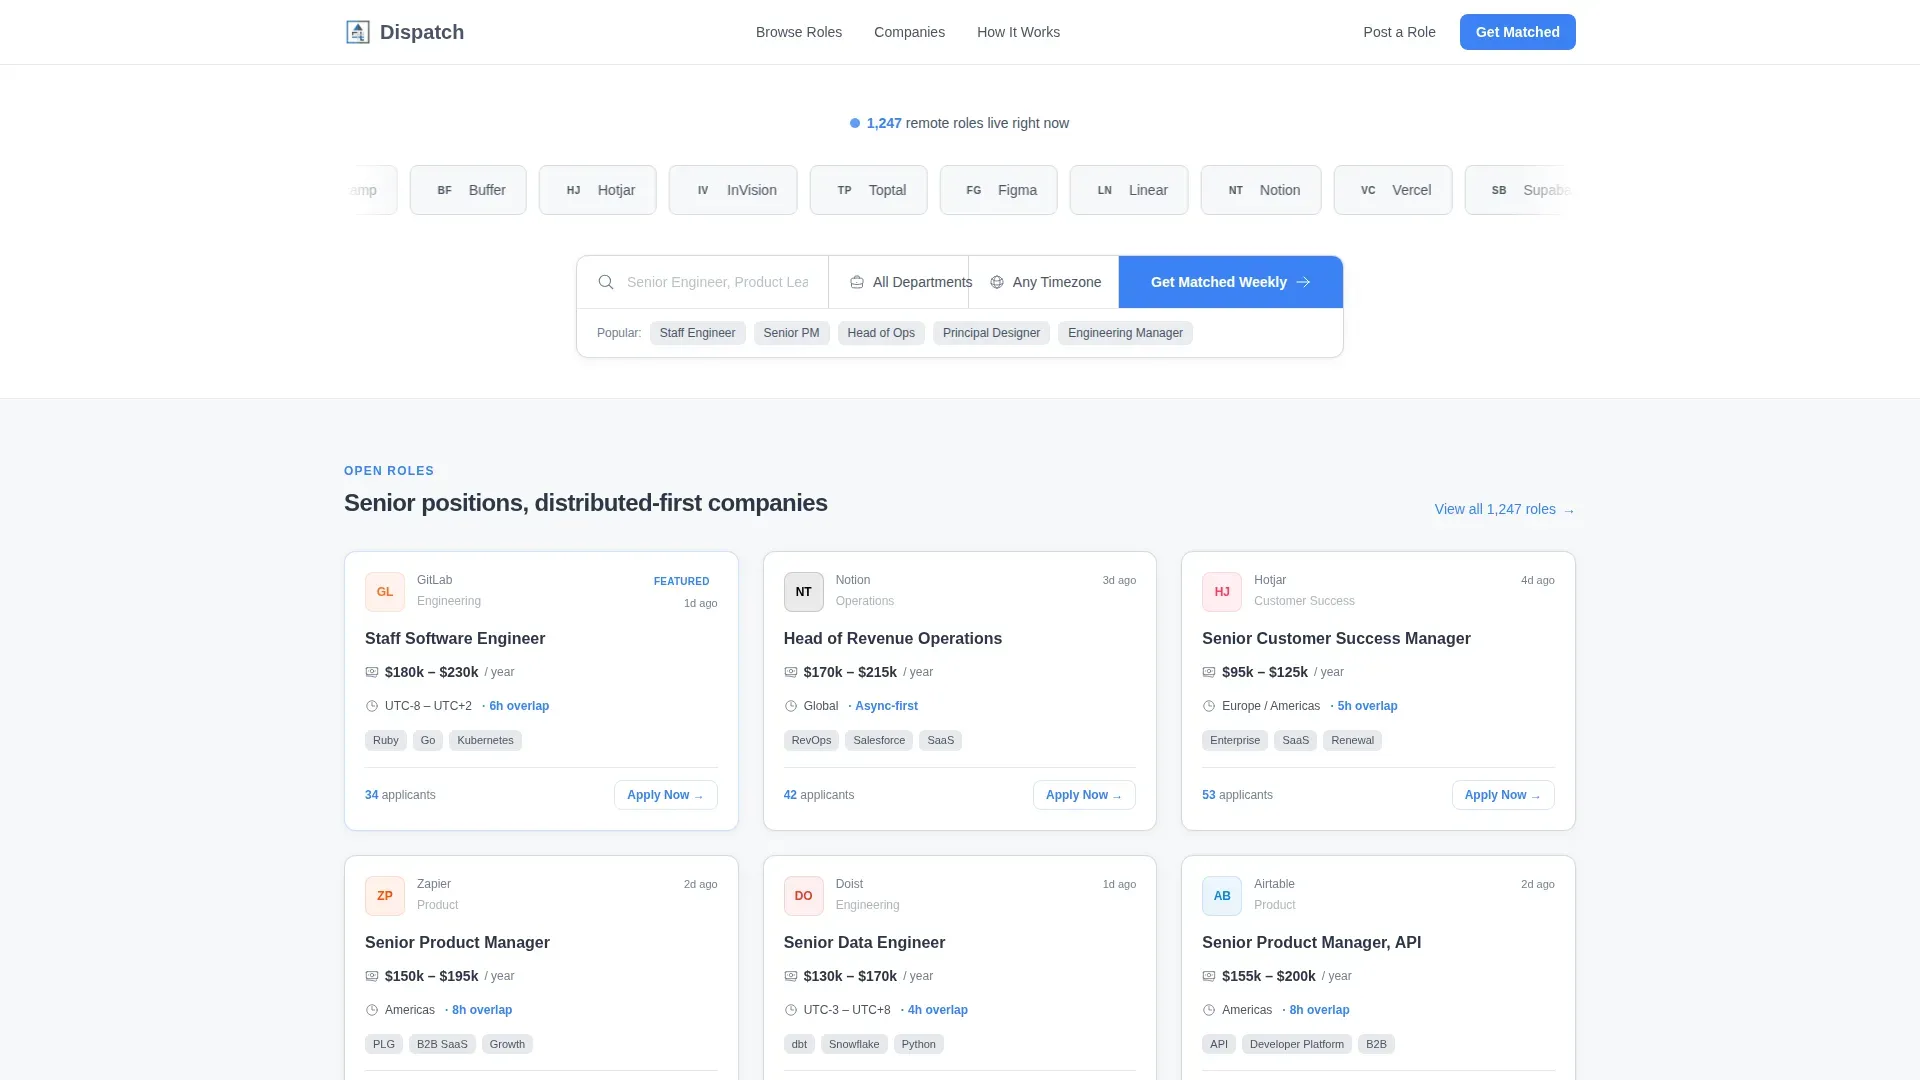Click the FEATURED badge on GitLab card
Screen dimensions: 1920x1080
tap(681, 581)
